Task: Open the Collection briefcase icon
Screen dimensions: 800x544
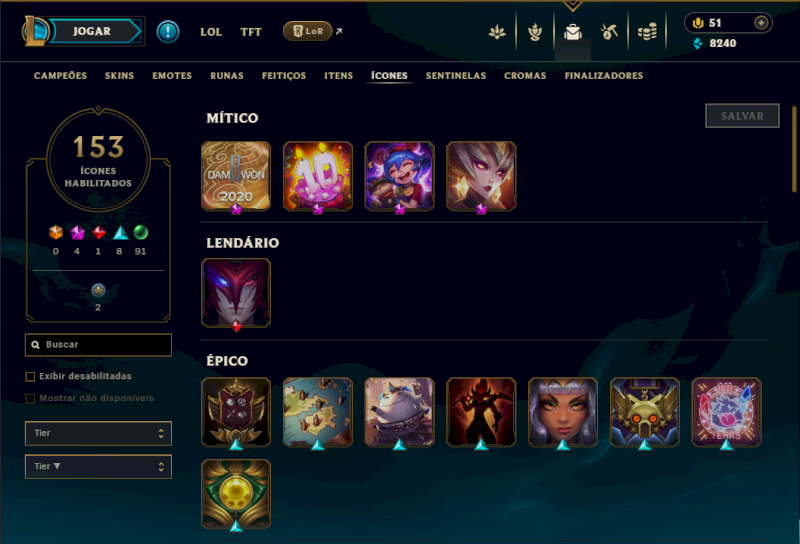Action: 572,32
